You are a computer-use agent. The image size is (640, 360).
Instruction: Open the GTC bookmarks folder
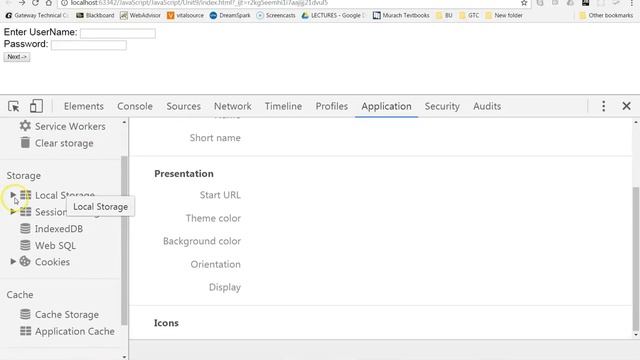coord(469,15)
